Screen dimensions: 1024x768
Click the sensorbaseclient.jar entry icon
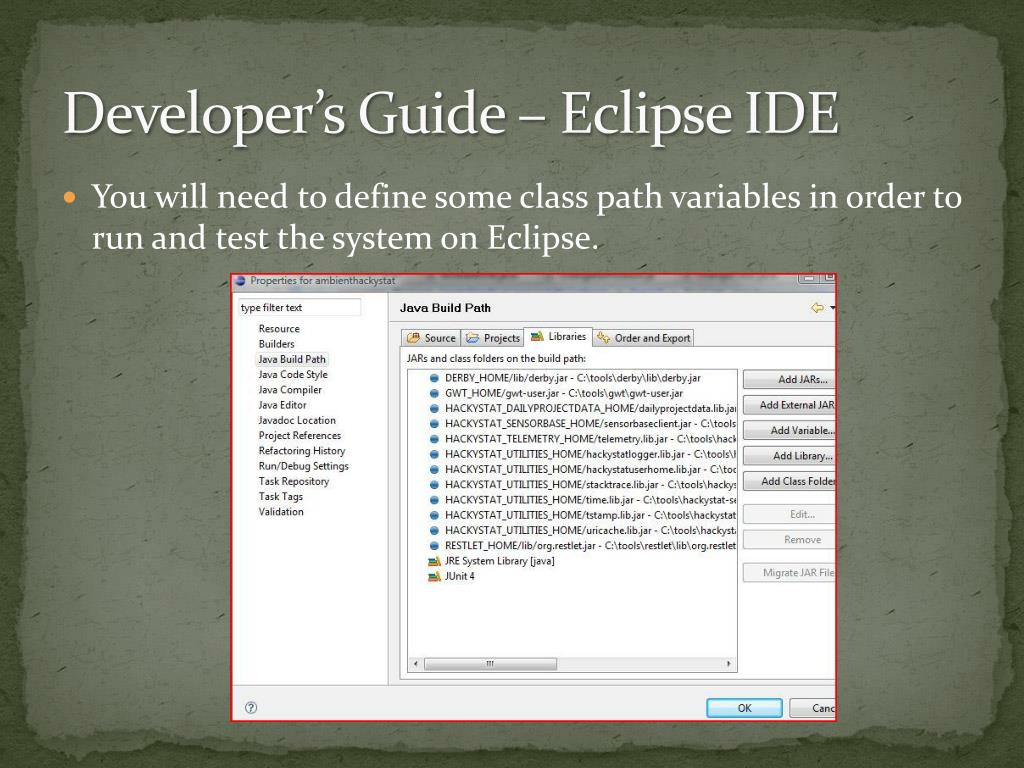[x=434, y=424]
